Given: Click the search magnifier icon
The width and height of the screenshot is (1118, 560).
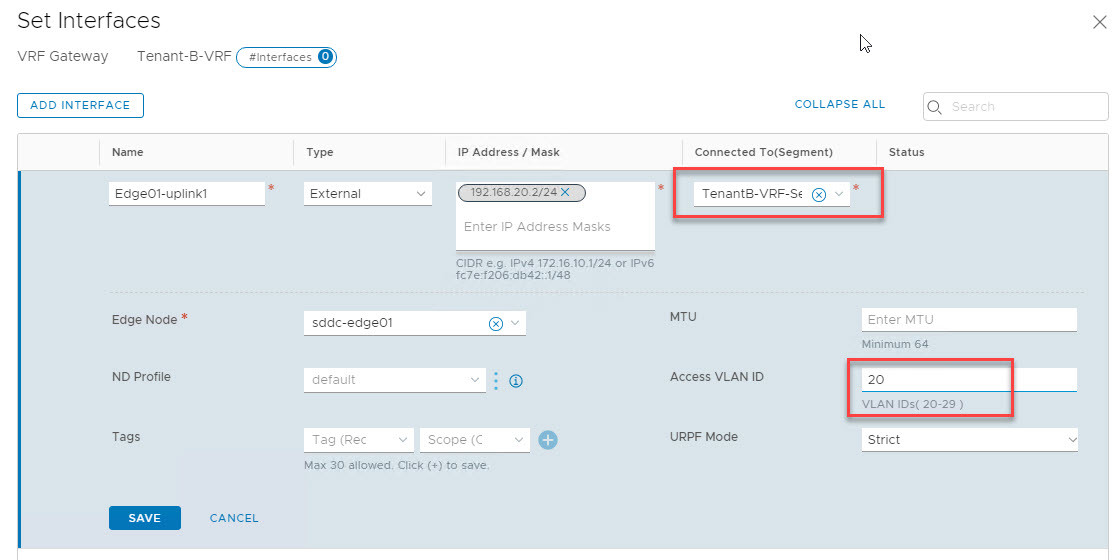Looking at the screenshot, I should (x=935, y=107).
